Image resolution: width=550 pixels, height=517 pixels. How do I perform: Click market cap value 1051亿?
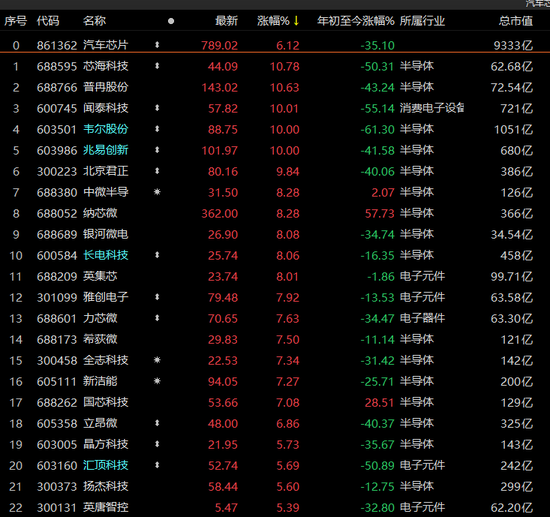(513, 129)
